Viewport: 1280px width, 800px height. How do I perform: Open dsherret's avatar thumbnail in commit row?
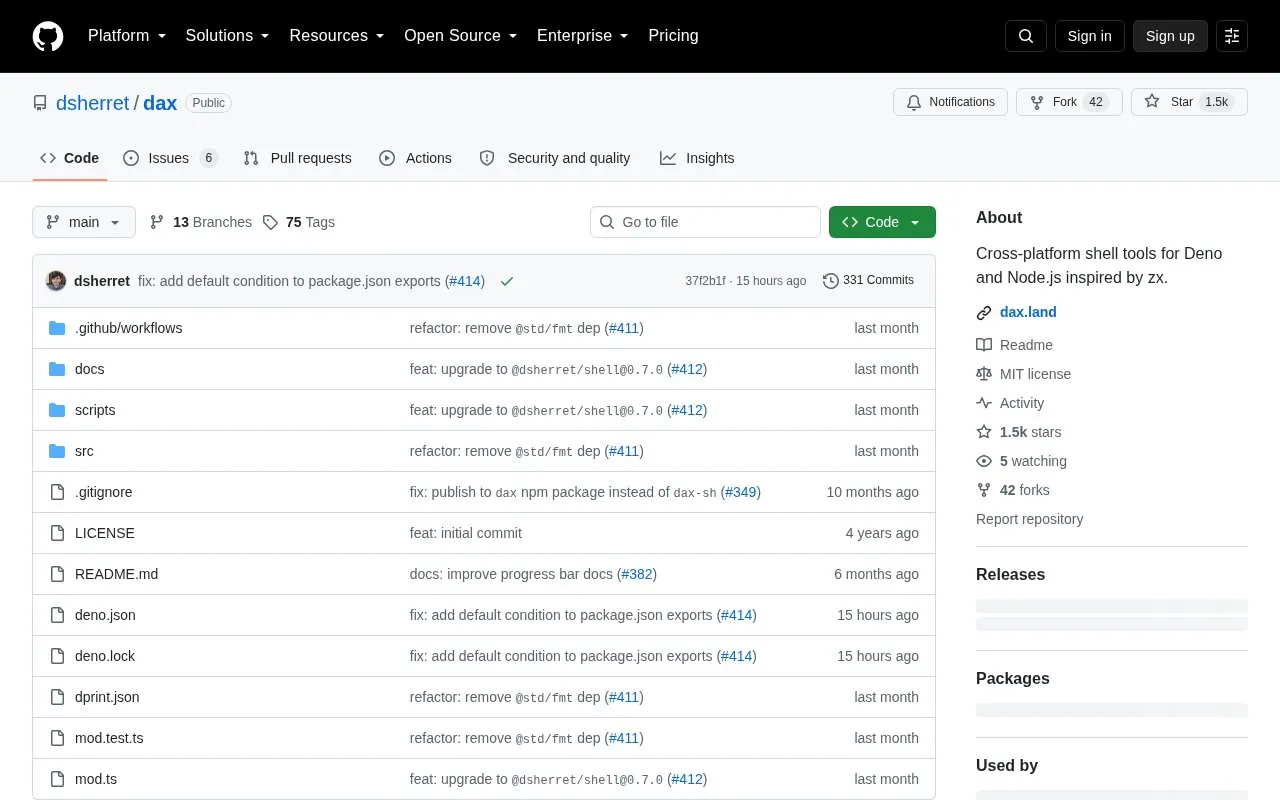(x=56, y=281)
